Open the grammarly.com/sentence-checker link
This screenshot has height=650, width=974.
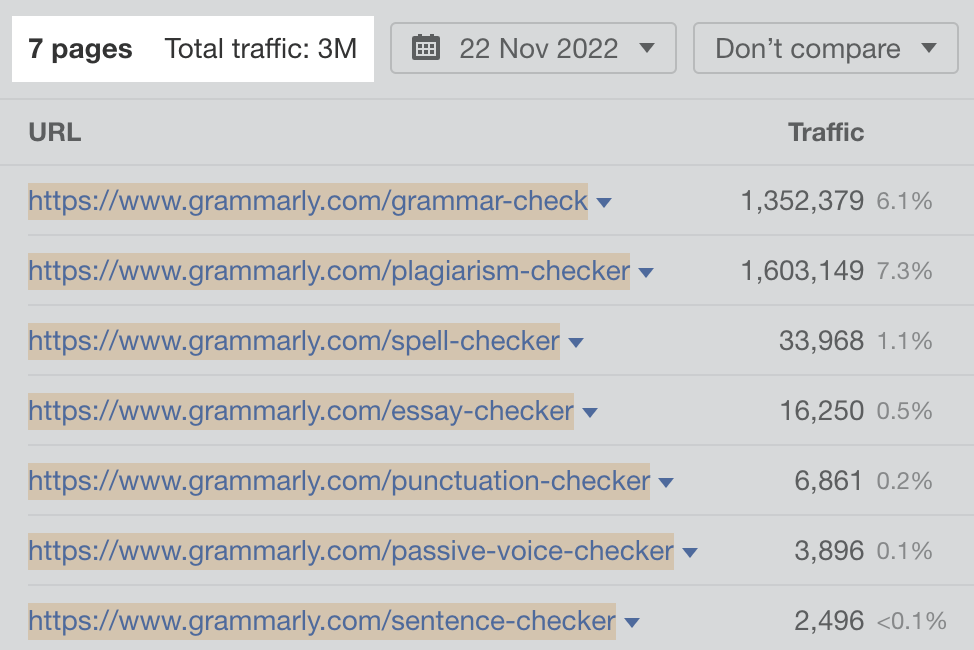coord(319,621)
